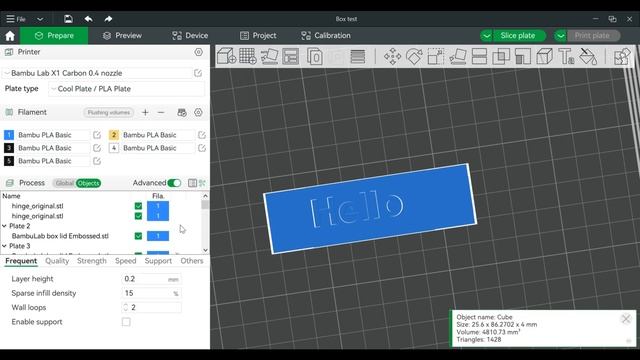Open the Strength settings tab
The width and height of the screenshot is (640, 360).
(91, 261)
